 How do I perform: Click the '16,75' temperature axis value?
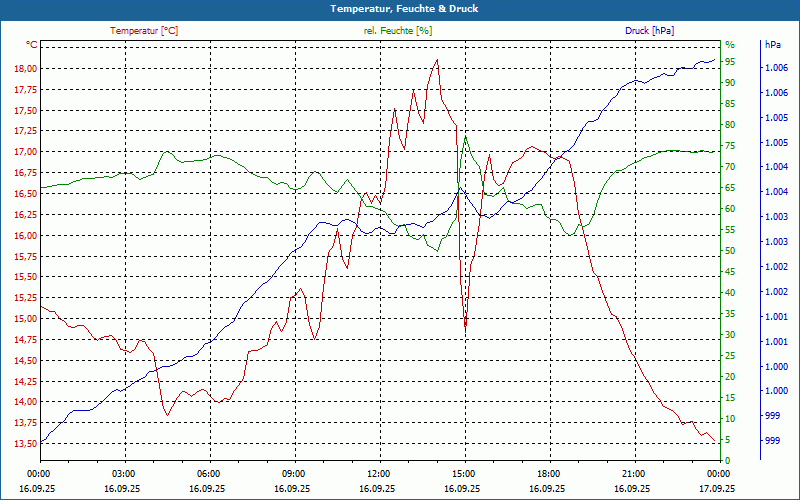(27, 173)
